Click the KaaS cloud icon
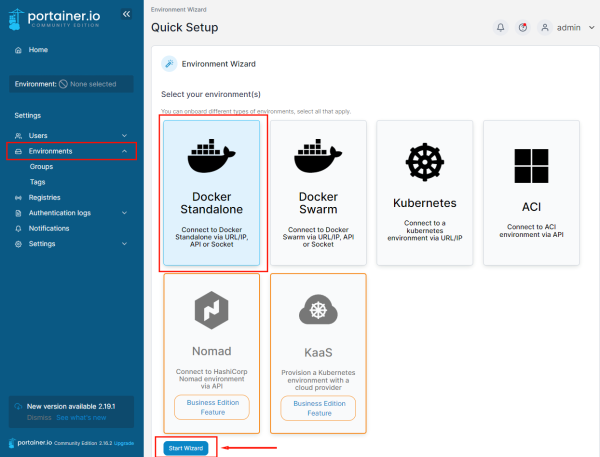The height and width of the screenshot is (457, 600). (x=318, y=312)
